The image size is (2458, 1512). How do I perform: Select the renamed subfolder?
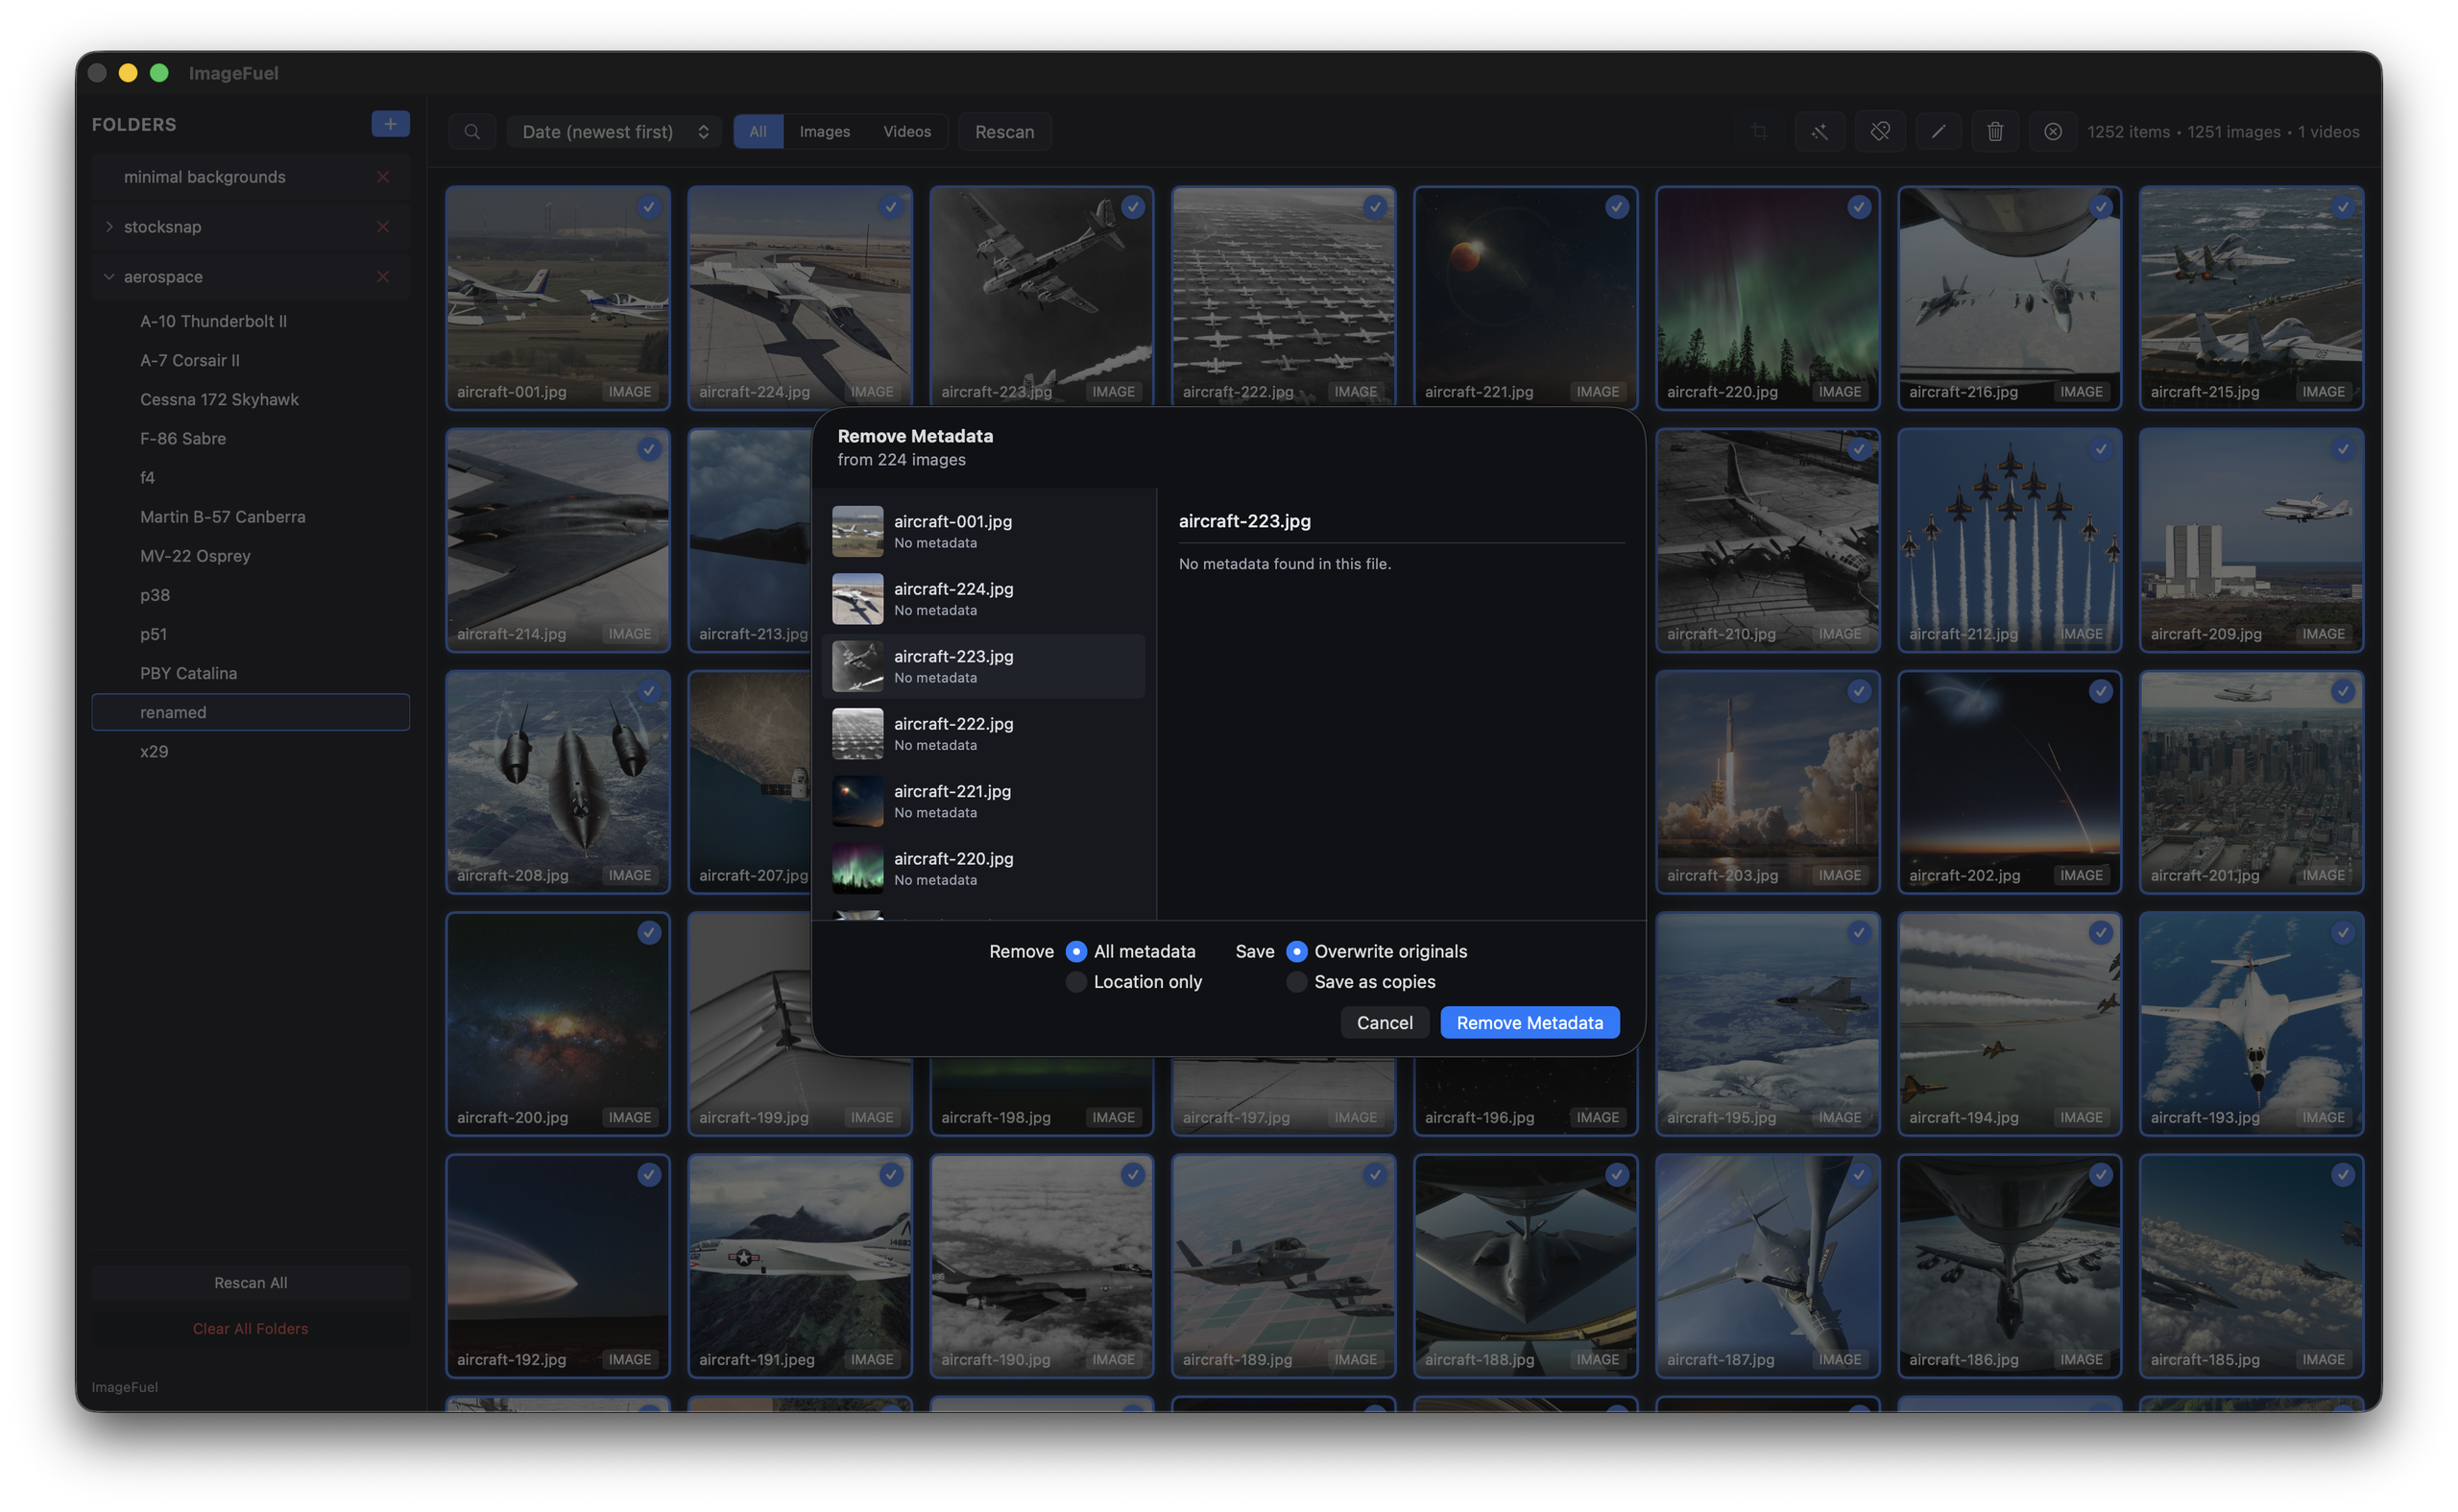point(250,712)
